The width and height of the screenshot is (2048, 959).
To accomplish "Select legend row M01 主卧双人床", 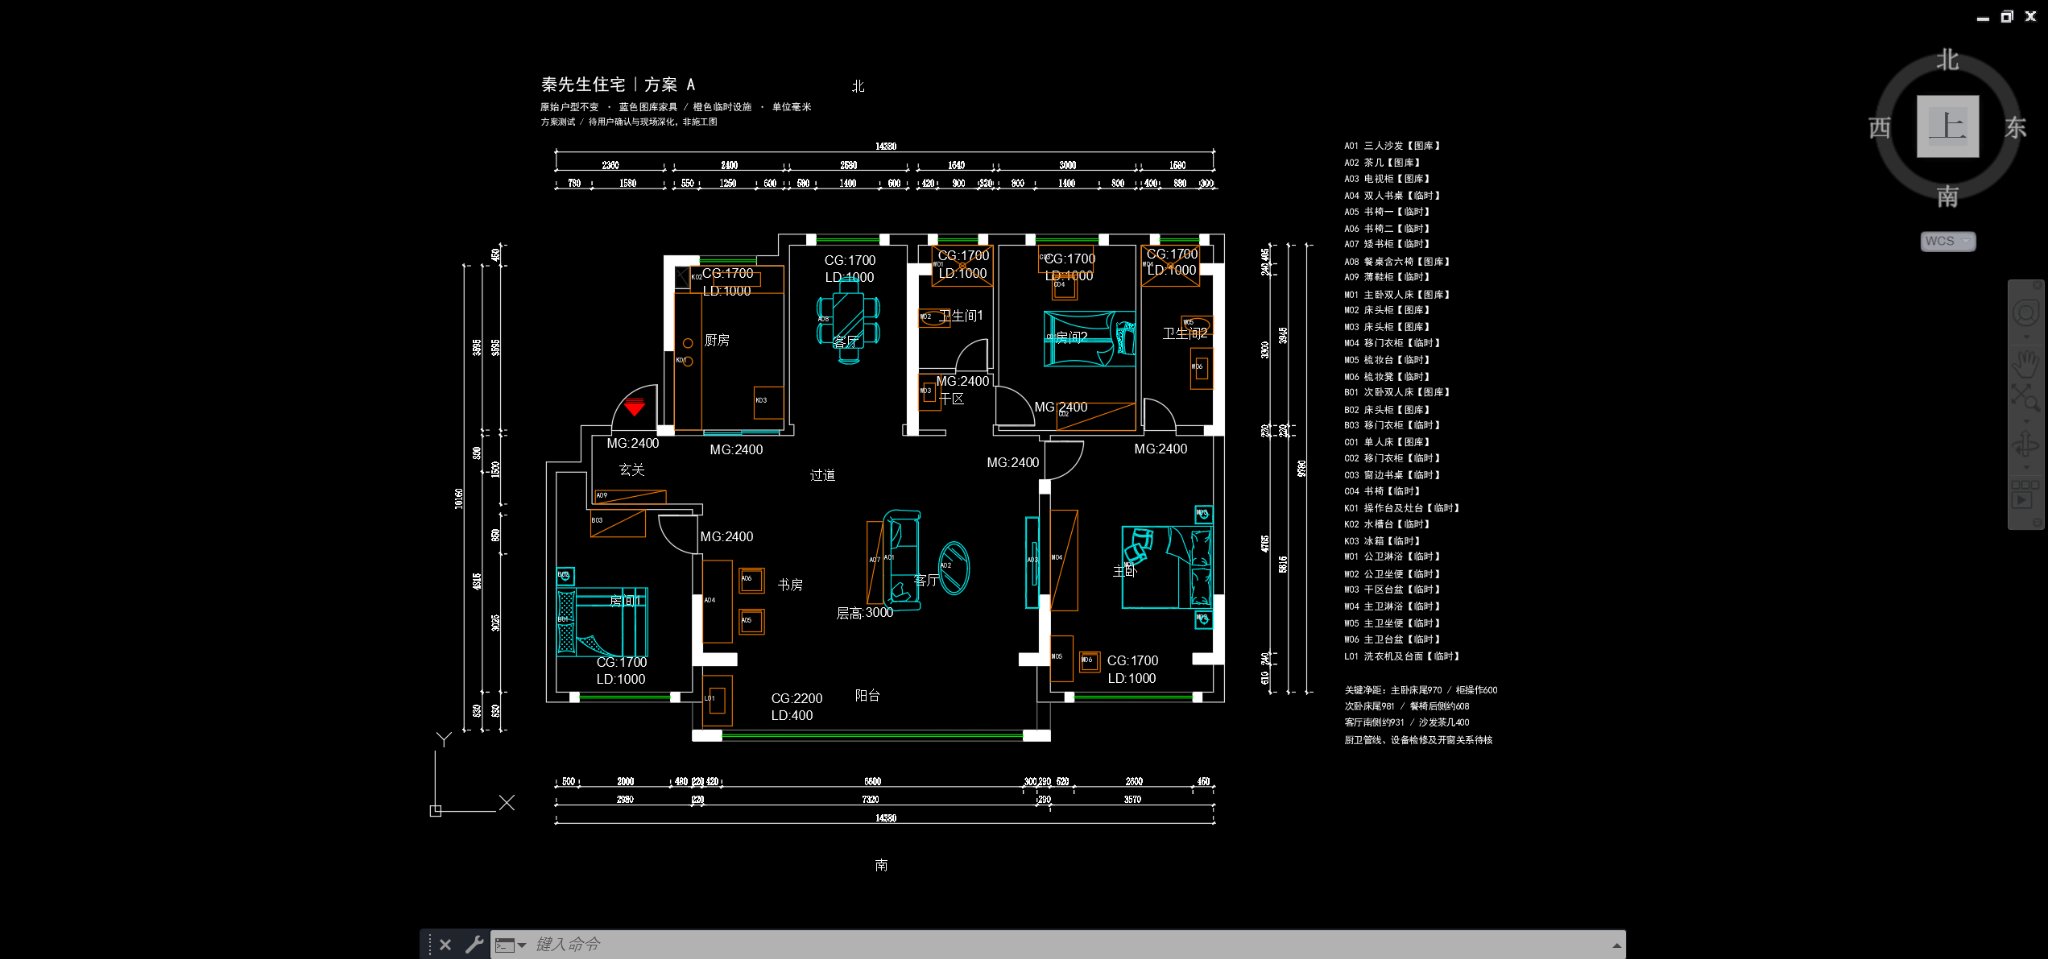I will coord(1397,295).
